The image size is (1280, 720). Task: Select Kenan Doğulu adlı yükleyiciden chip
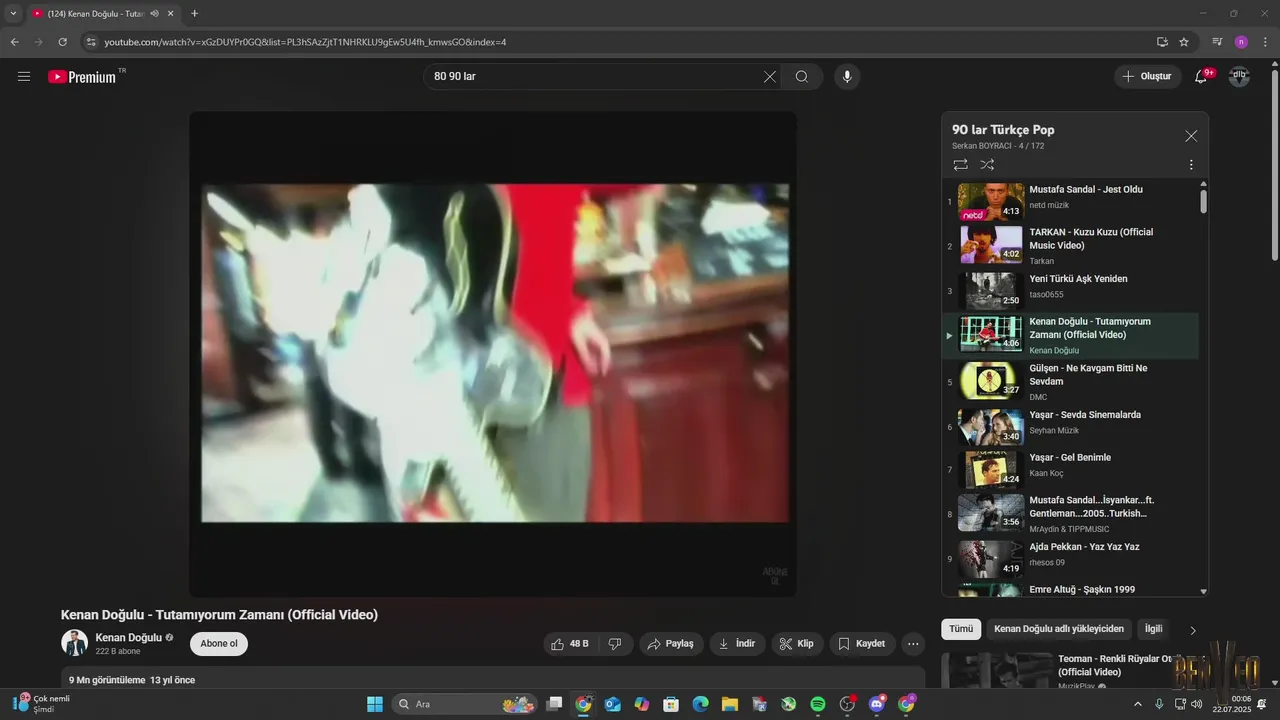[x=1059, y=629]
